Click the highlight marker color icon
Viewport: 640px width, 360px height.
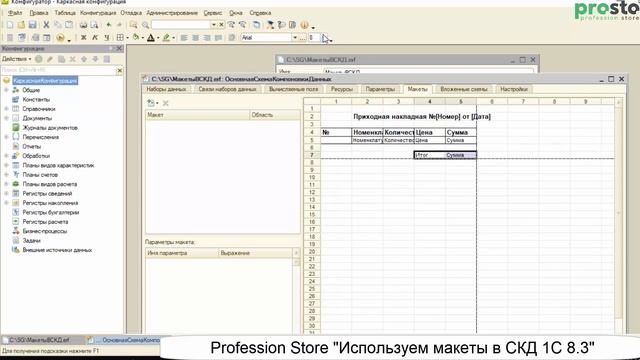pos(166,38)
